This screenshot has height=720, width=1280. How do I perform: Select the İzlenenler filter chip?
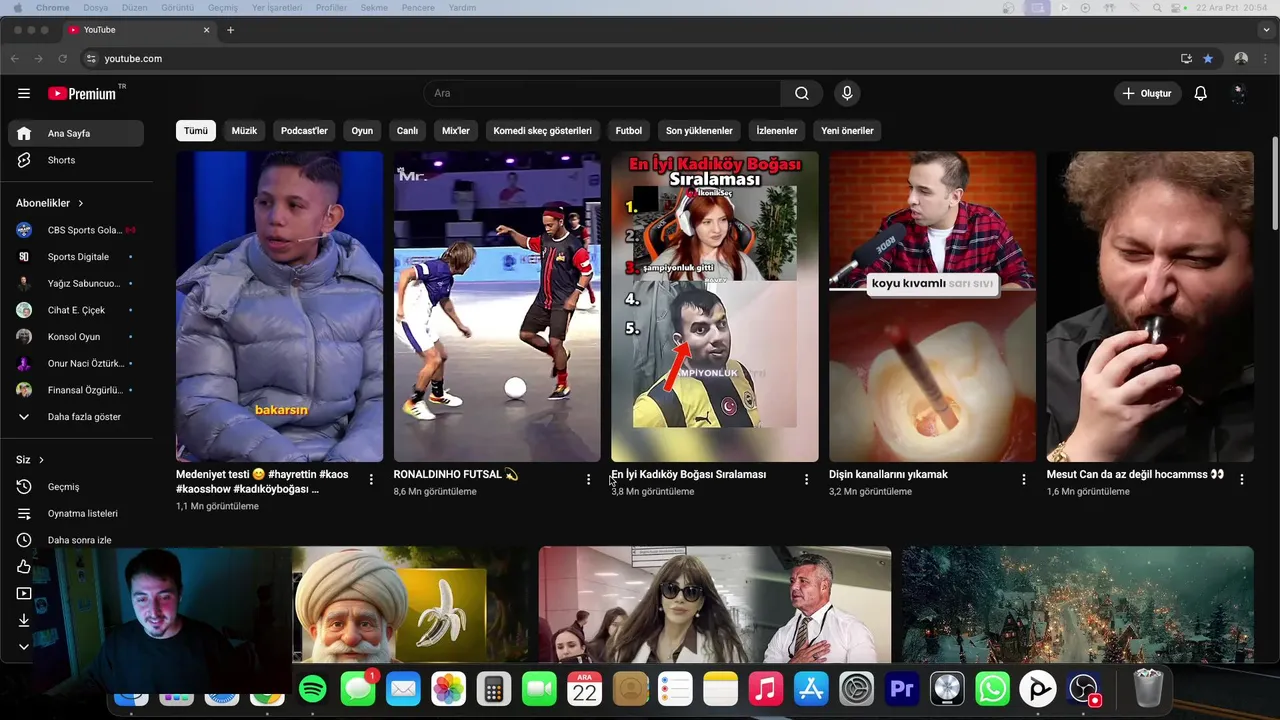(777, 131)
